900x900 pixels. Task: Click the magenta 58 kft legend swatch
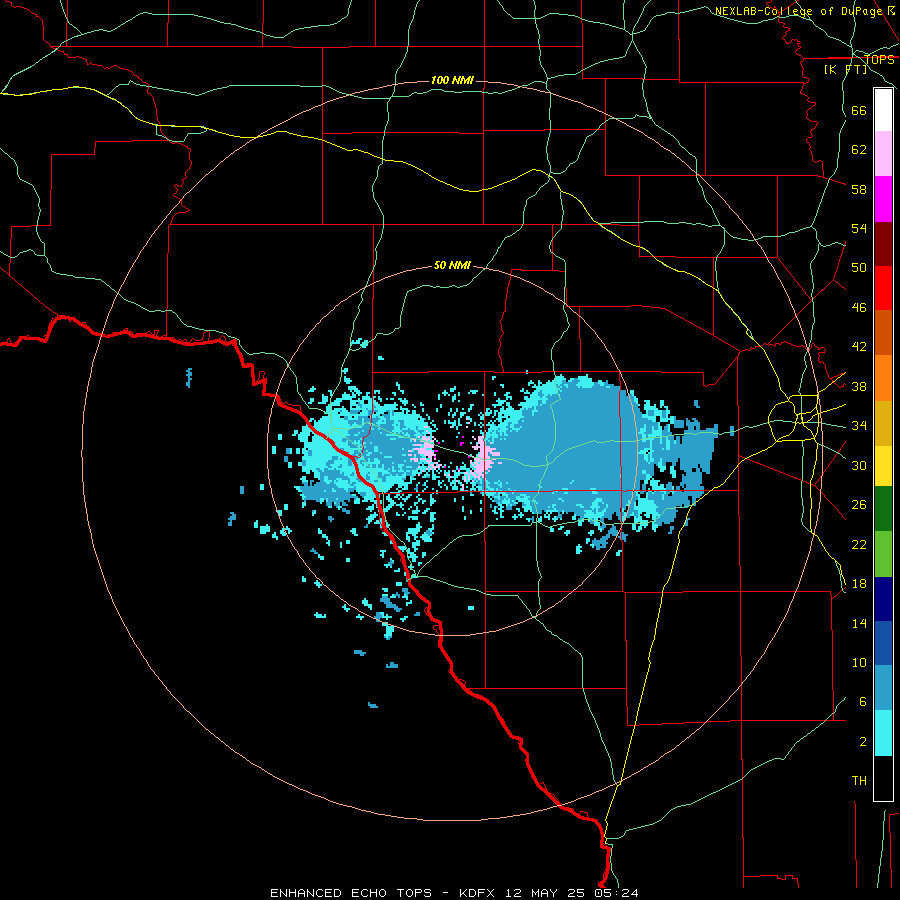click(883, 199)
